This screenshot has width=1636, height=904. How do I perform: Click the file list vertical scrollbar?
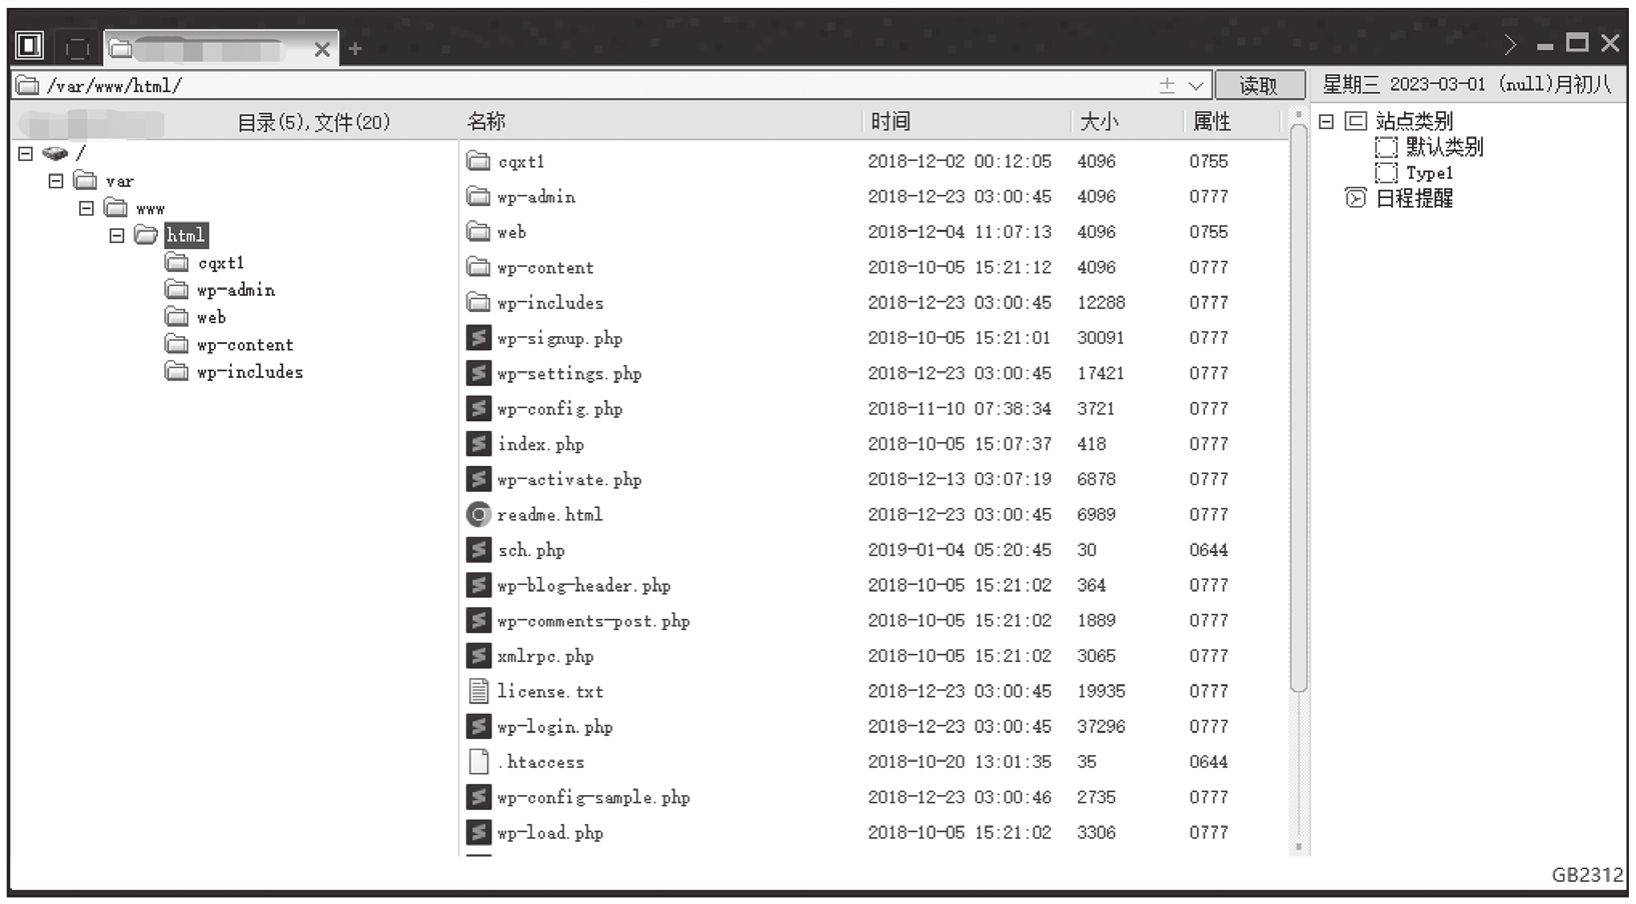coord(1299,408)
